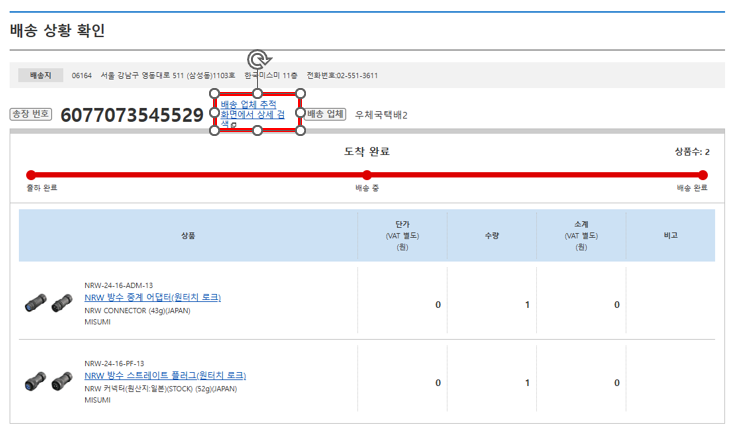The height and width of the screenshot is (433, 736).
Task: Click the 배송지 address label
Action: 41,75
